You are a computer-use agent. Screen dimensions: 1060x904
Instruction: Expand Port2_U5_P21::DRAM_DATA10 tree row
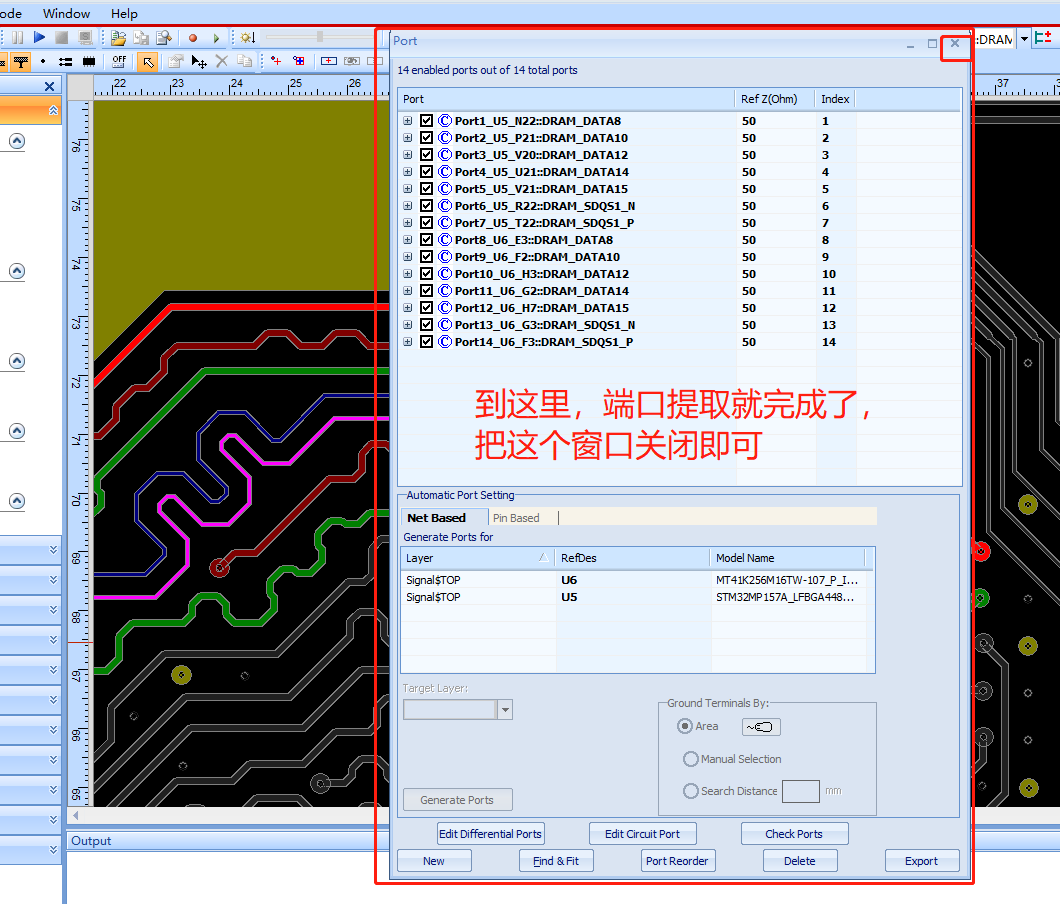pyautogui.click(x=408, y=138)
